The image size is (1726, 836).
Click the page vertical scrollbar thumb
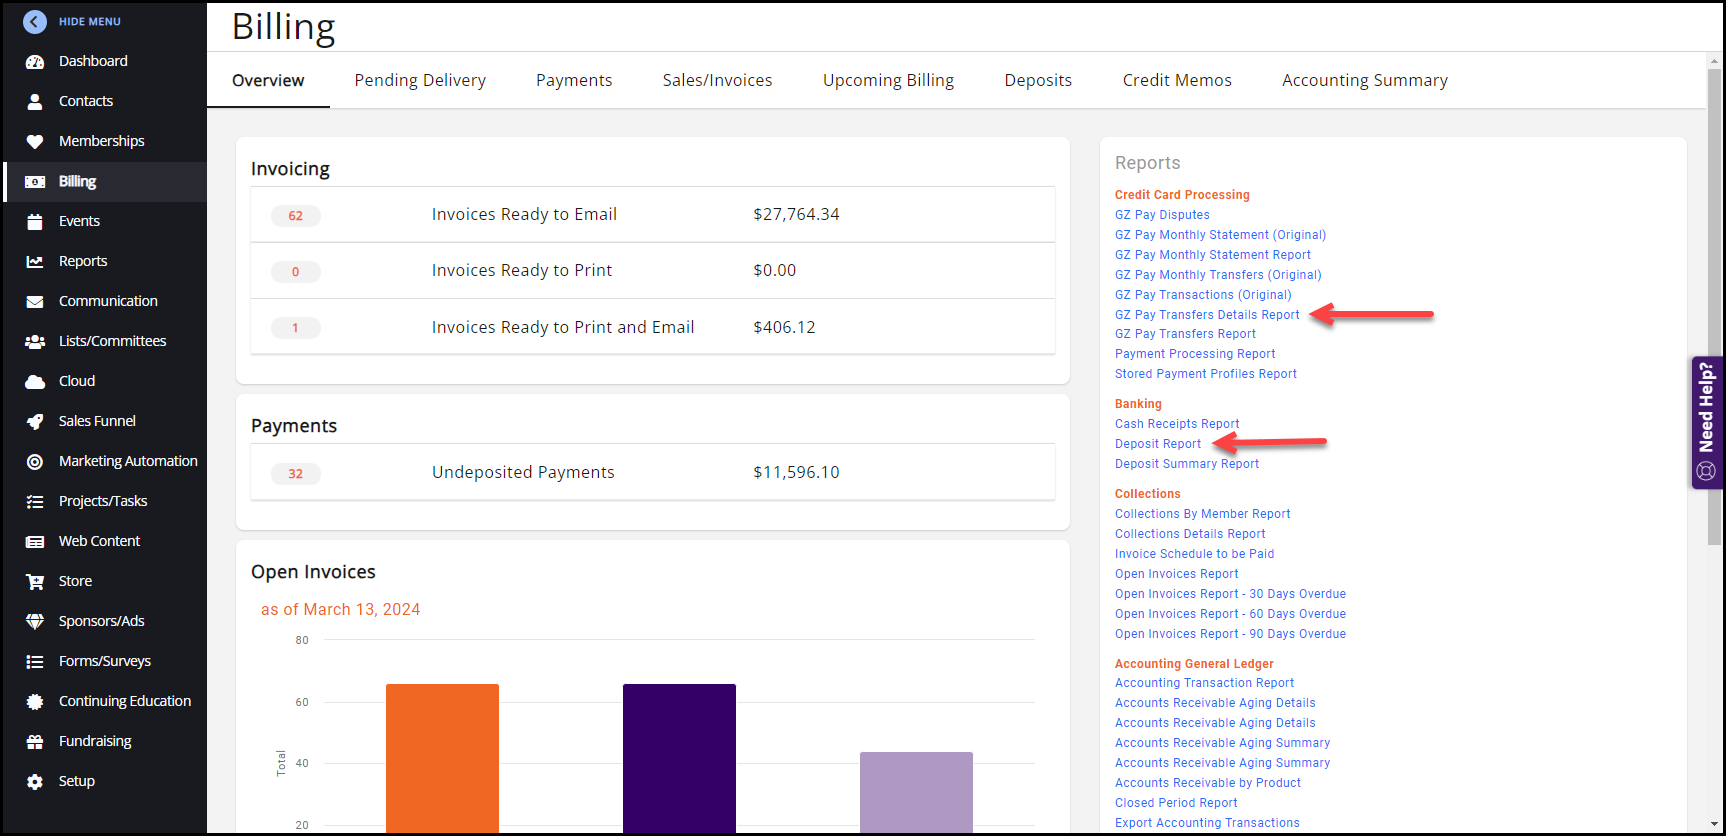pos(1714,306)
